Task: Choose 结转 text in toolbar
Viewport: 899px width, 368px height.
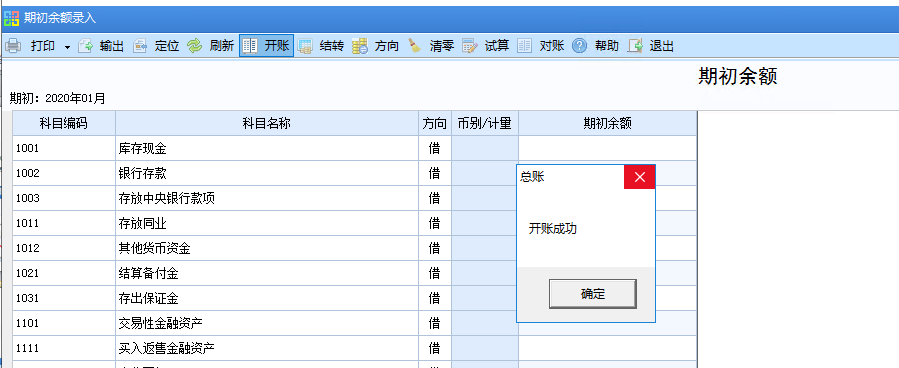Action: click(331, 46)
